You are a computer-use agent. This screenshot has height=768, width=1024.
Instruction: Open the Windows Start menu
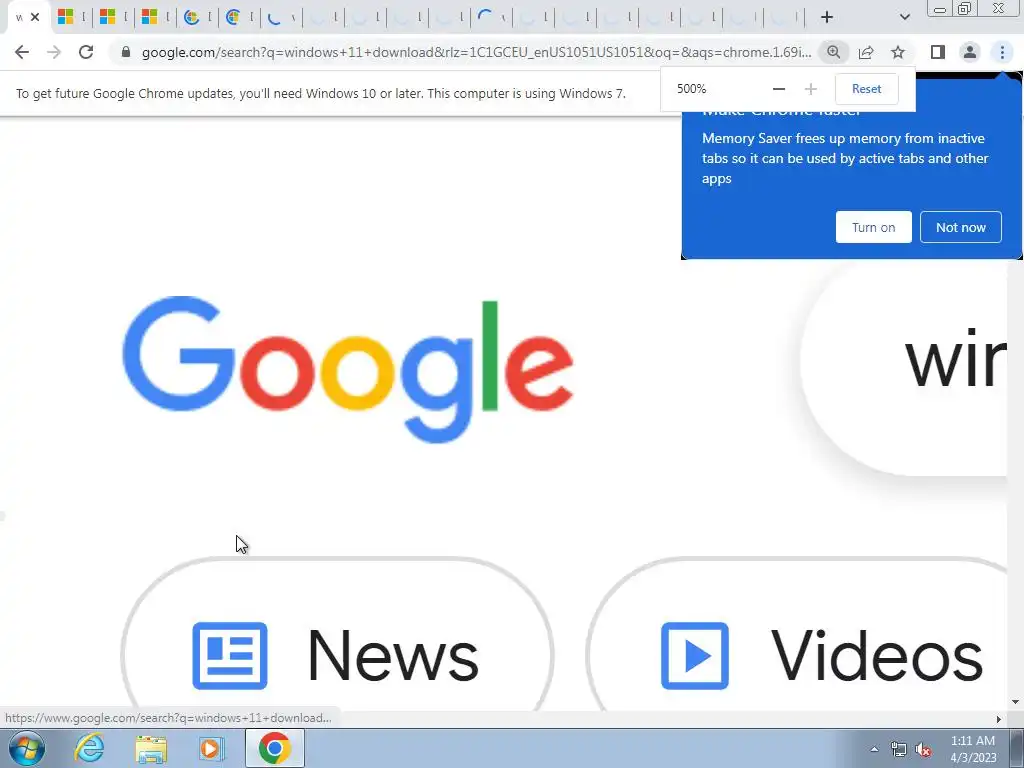27,748
